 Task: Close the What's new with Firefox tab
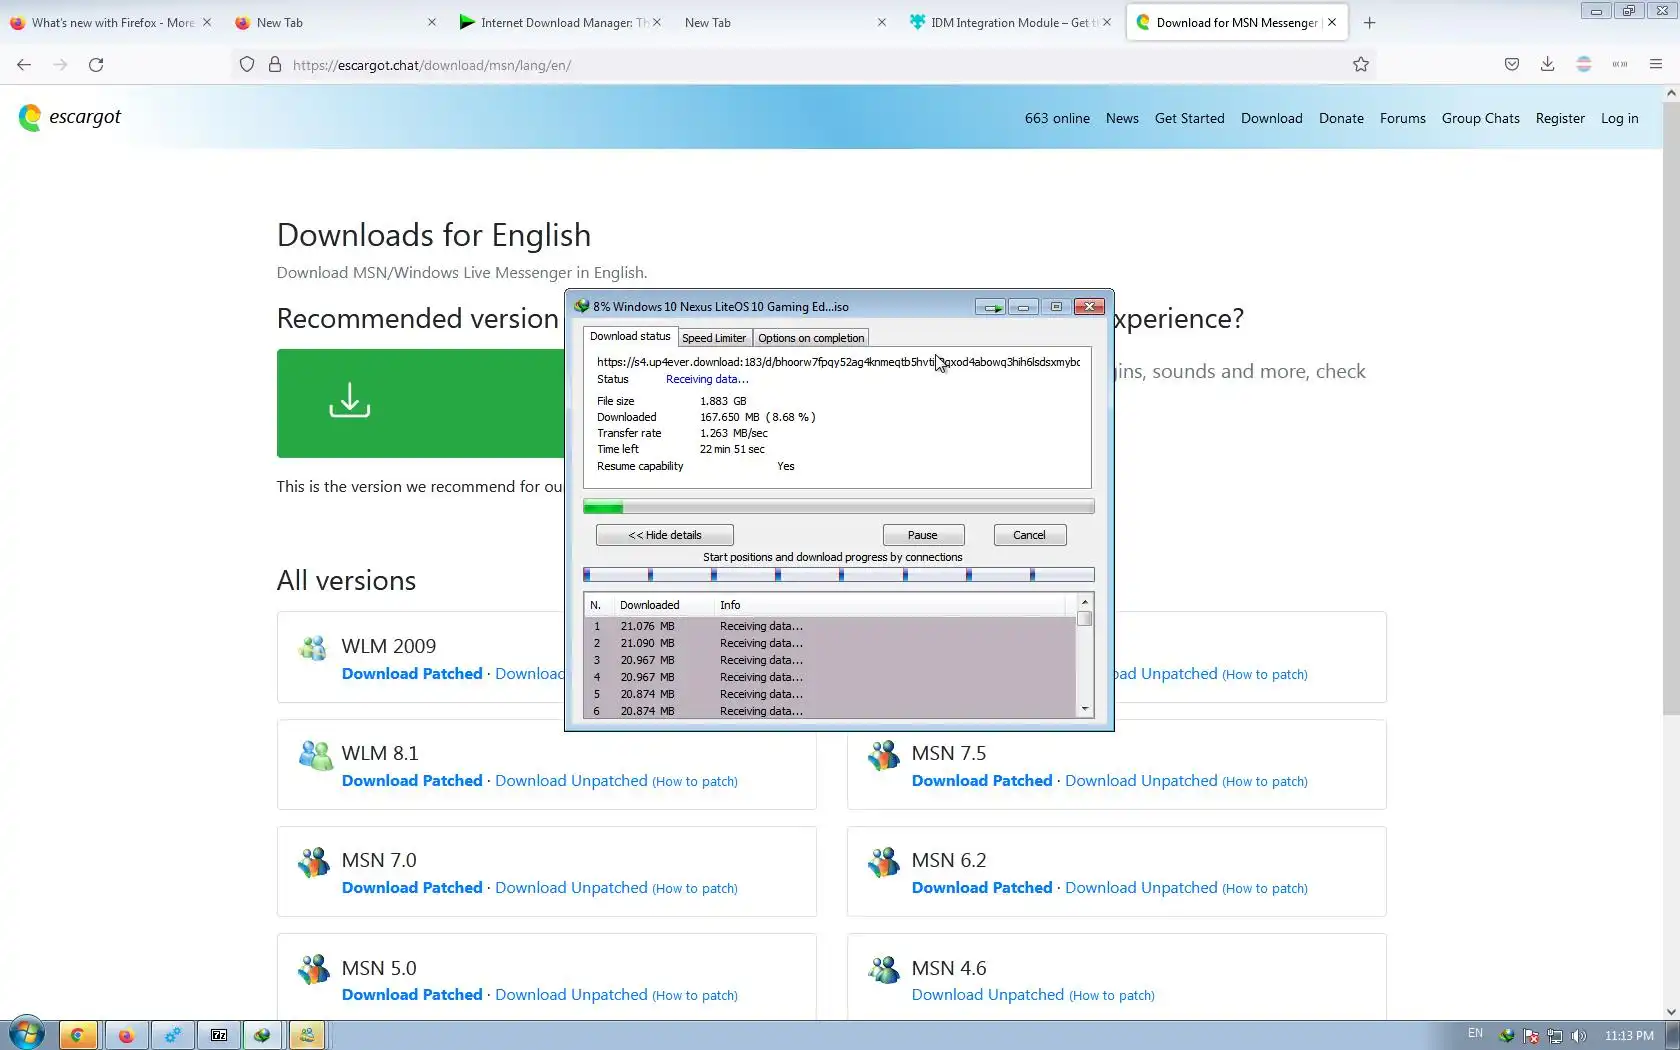(207, 23)
